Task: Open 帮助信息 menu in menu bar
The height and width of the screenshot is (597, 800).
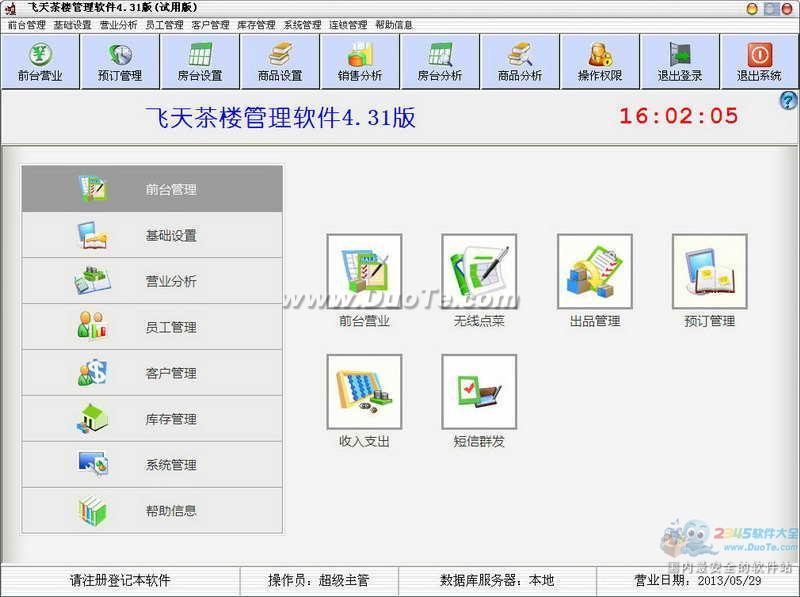Action: coord(394,24)
